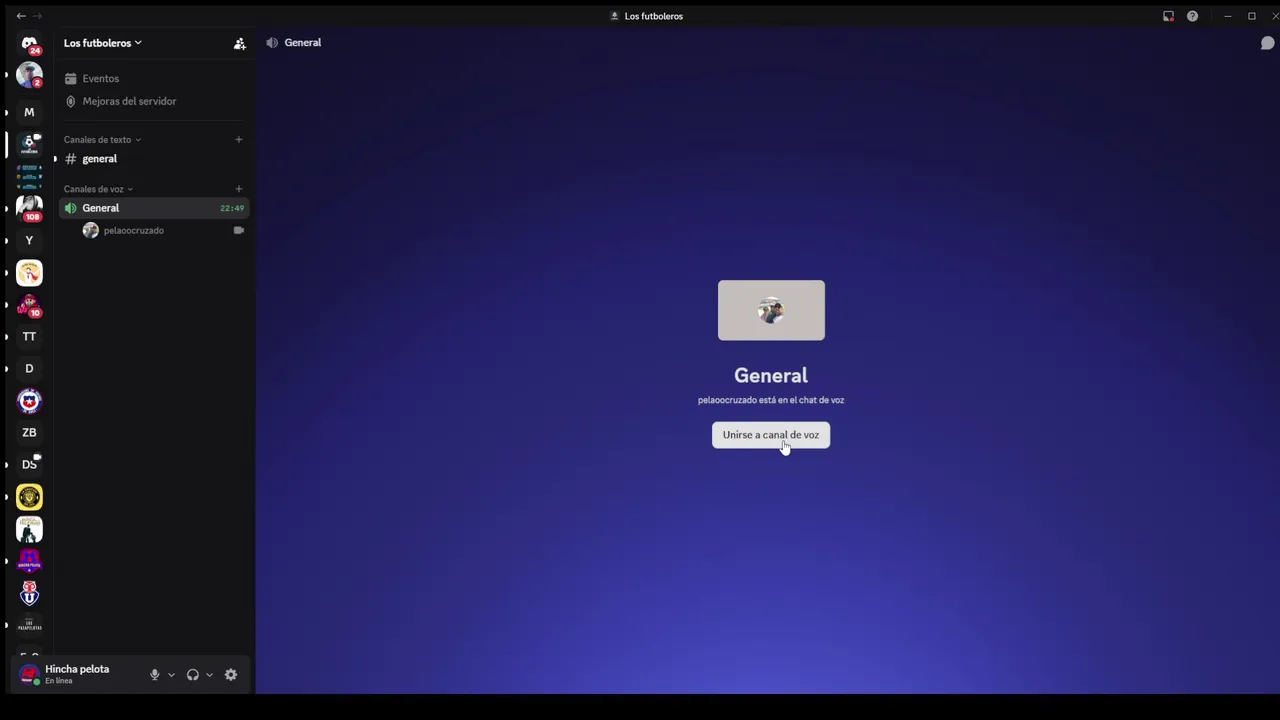Open the server with badge 10
The image size is (1280, 720).
29,304
